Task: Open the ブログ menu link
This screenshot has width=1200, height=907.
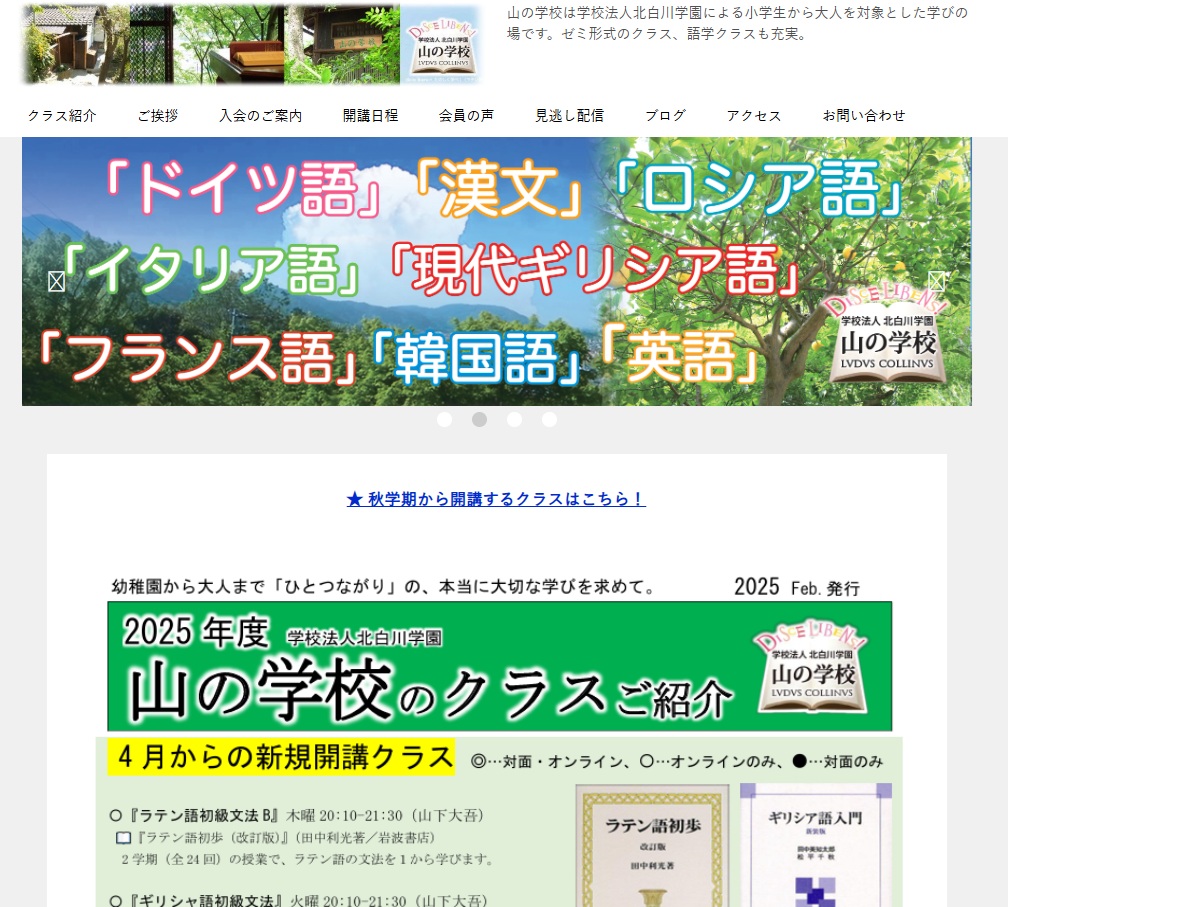Action: click(x=665, y=116)
